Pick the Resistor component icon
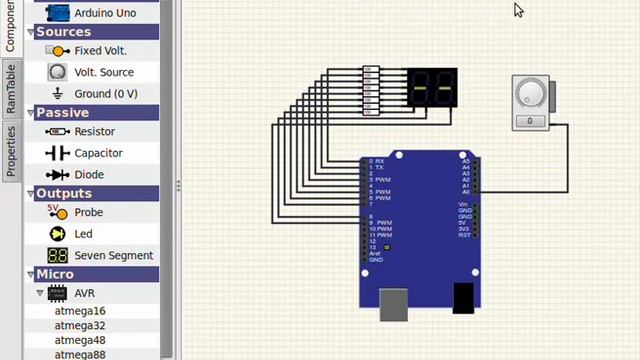Viewport: 640px width, 360px height. point(58,131)
